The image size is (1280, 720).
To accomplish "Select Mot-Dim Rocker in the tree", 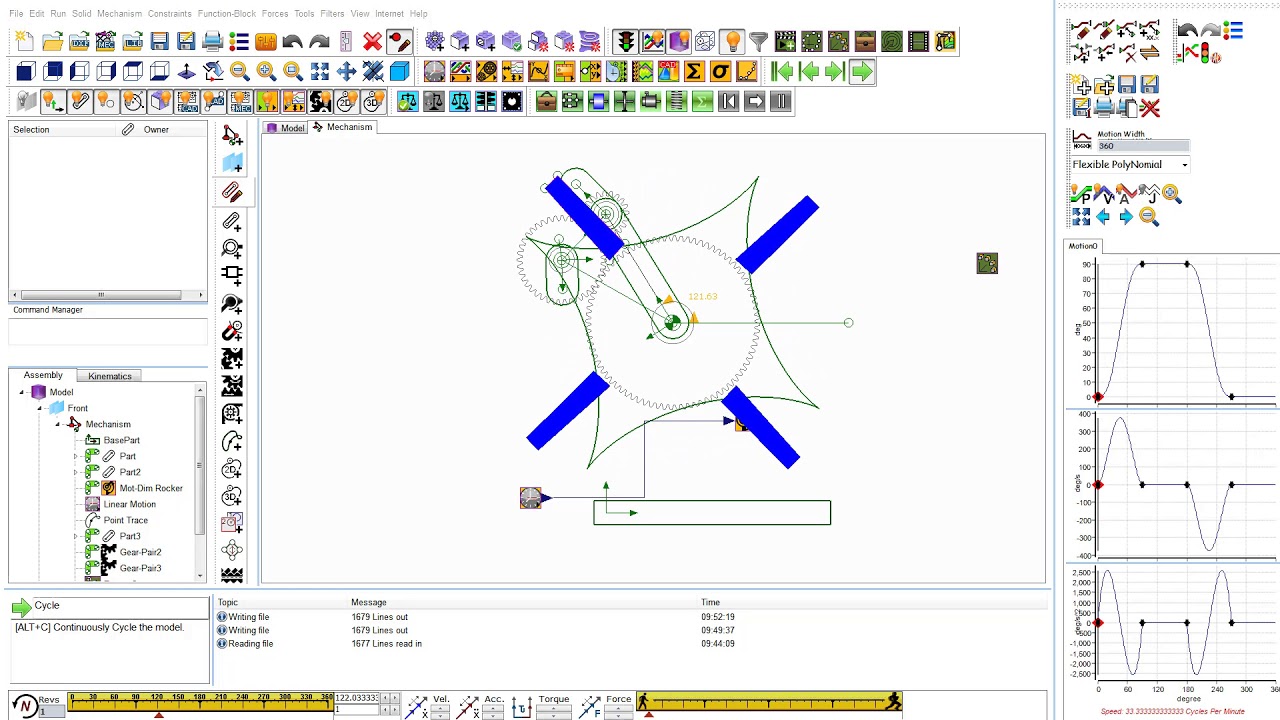I will tap(151, 488).
